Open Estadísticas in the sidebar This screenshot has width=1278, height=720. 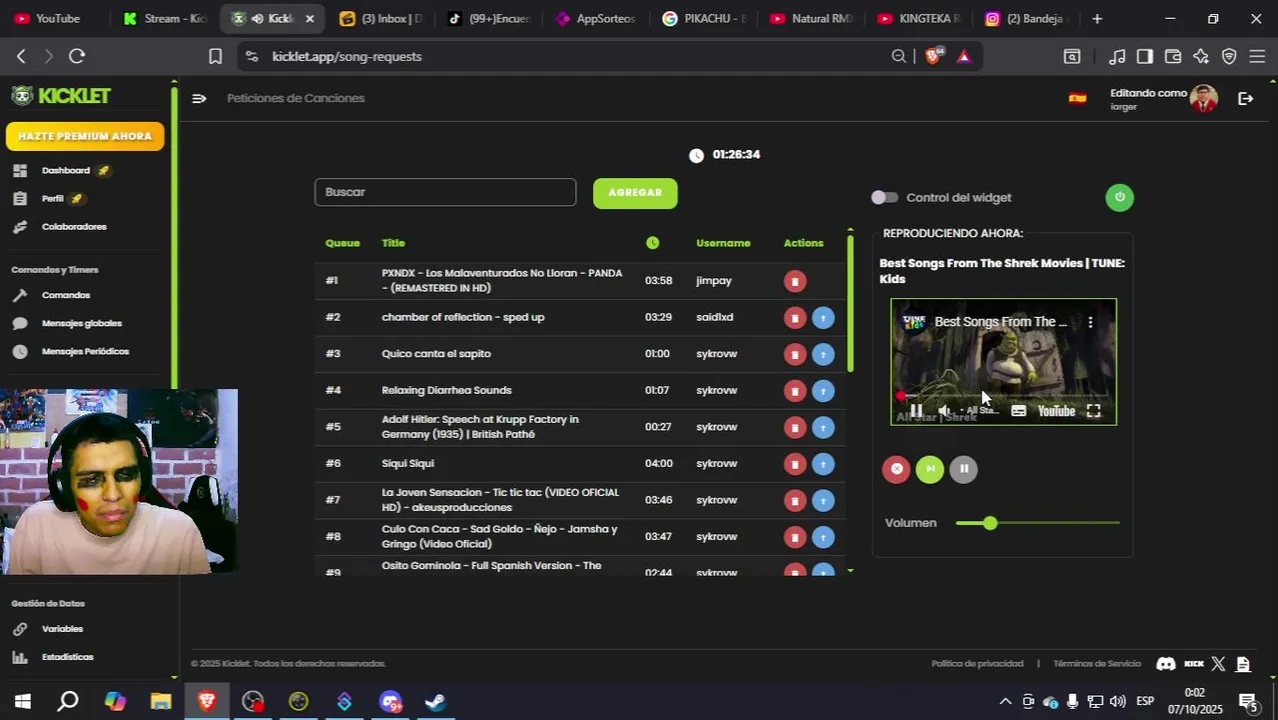[68, 657]
